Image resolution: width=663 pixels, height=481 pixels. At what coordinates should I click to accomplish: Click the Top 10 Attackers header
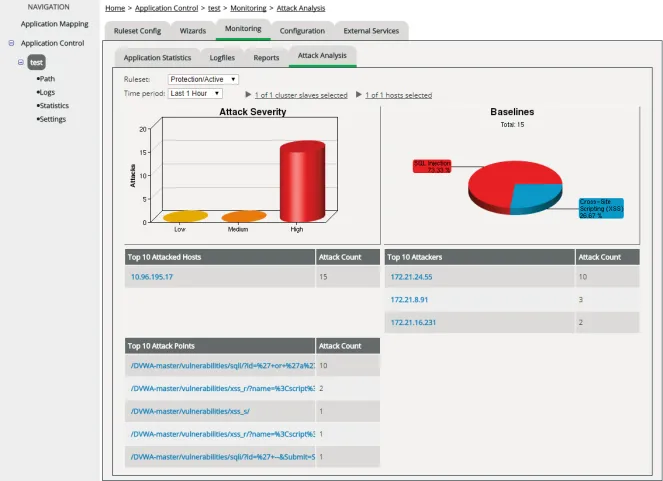coord(479,257)
